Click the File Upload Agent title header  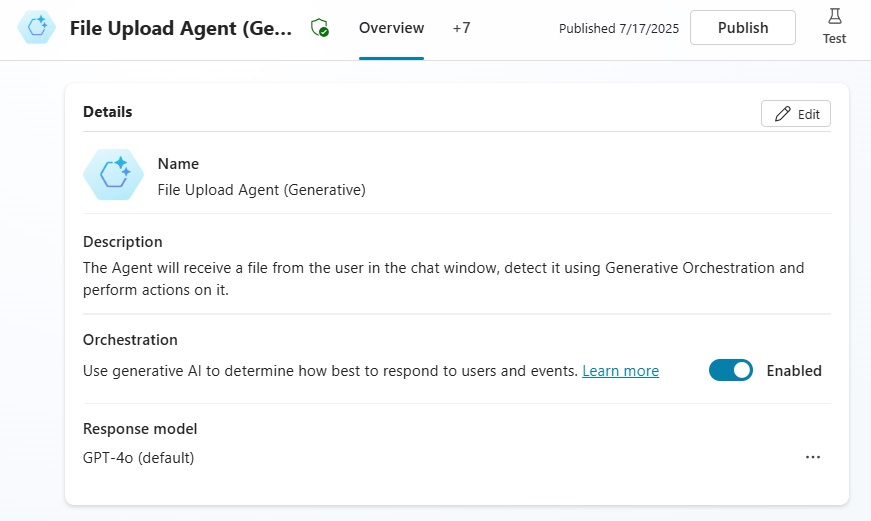coord(181,28)
